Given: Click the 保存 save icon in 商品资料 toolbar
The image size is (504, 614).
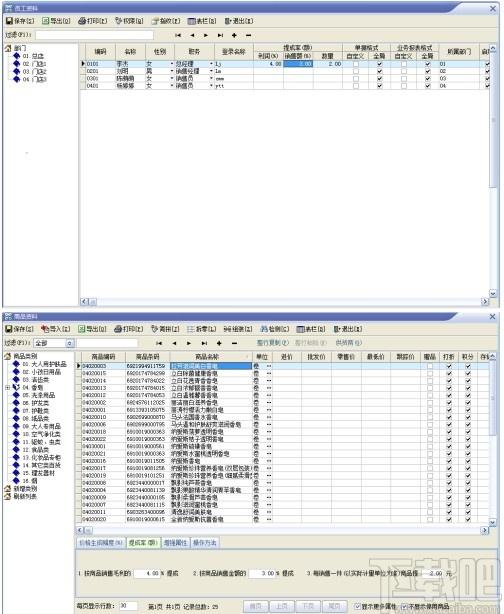Looking at the screenshot, I should tap(9, 329).
